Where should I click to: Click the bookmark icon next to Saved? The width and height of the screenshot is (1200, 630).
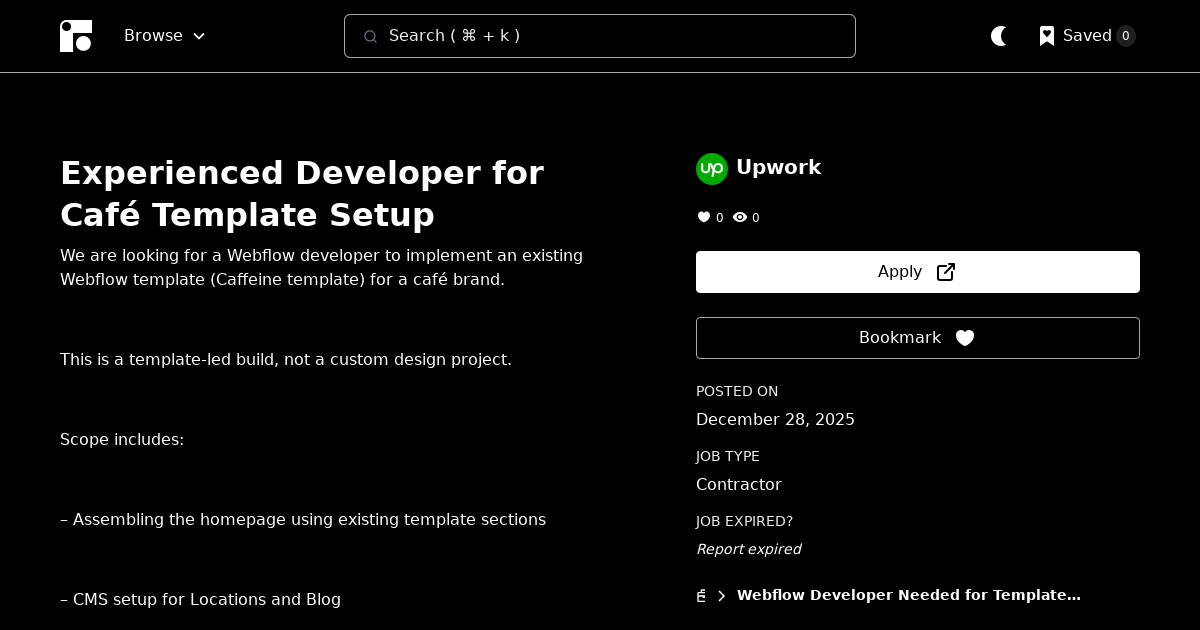tap(1046, 36)
